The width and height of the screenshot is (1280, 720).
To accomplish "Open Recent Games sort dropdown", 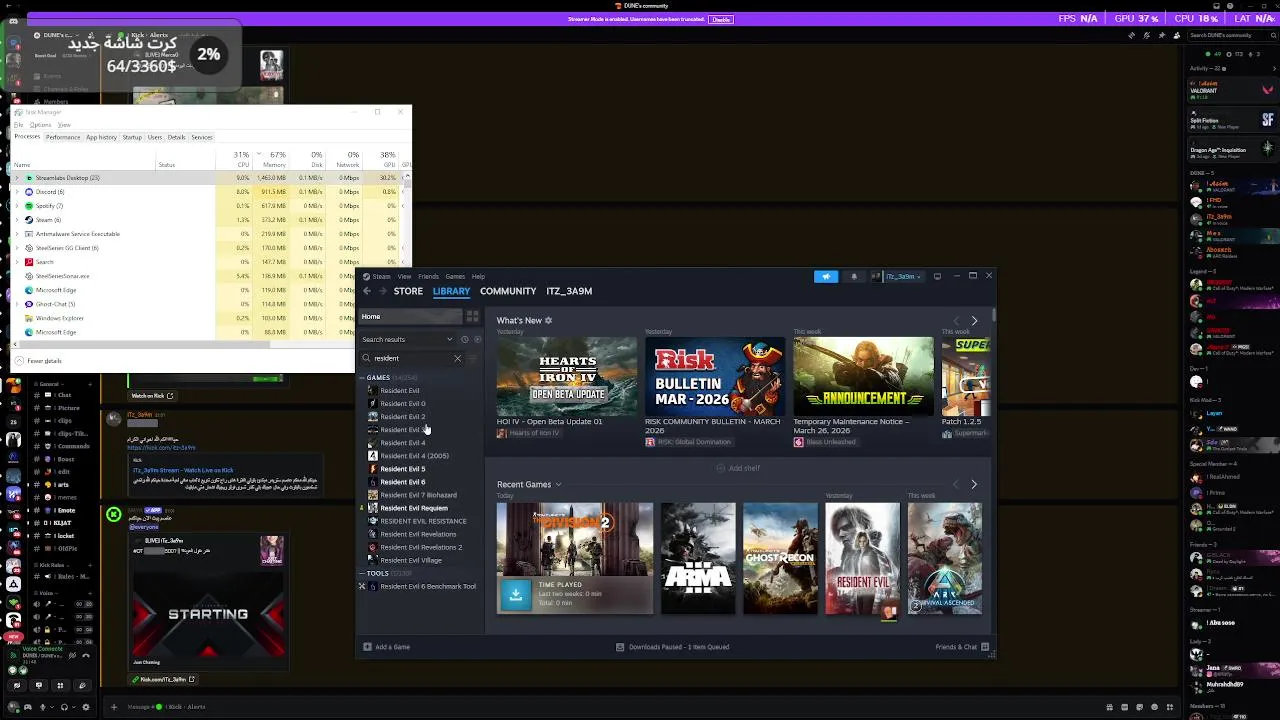I will click(558, 485).
